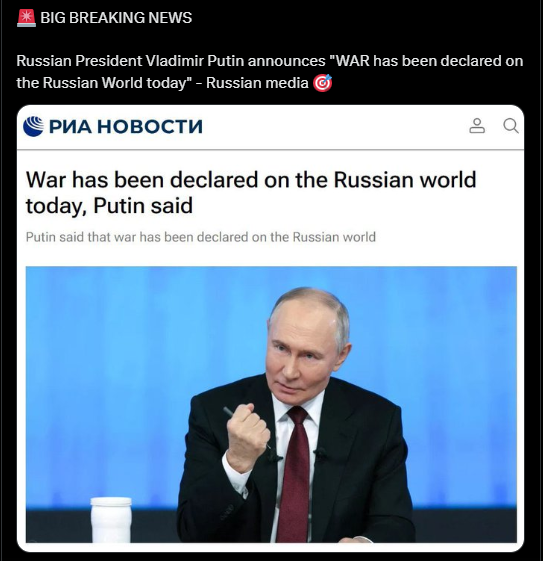The image size is (543, 561).
Task: Click the "Russian media" attribution text
Action: [257, 83]
